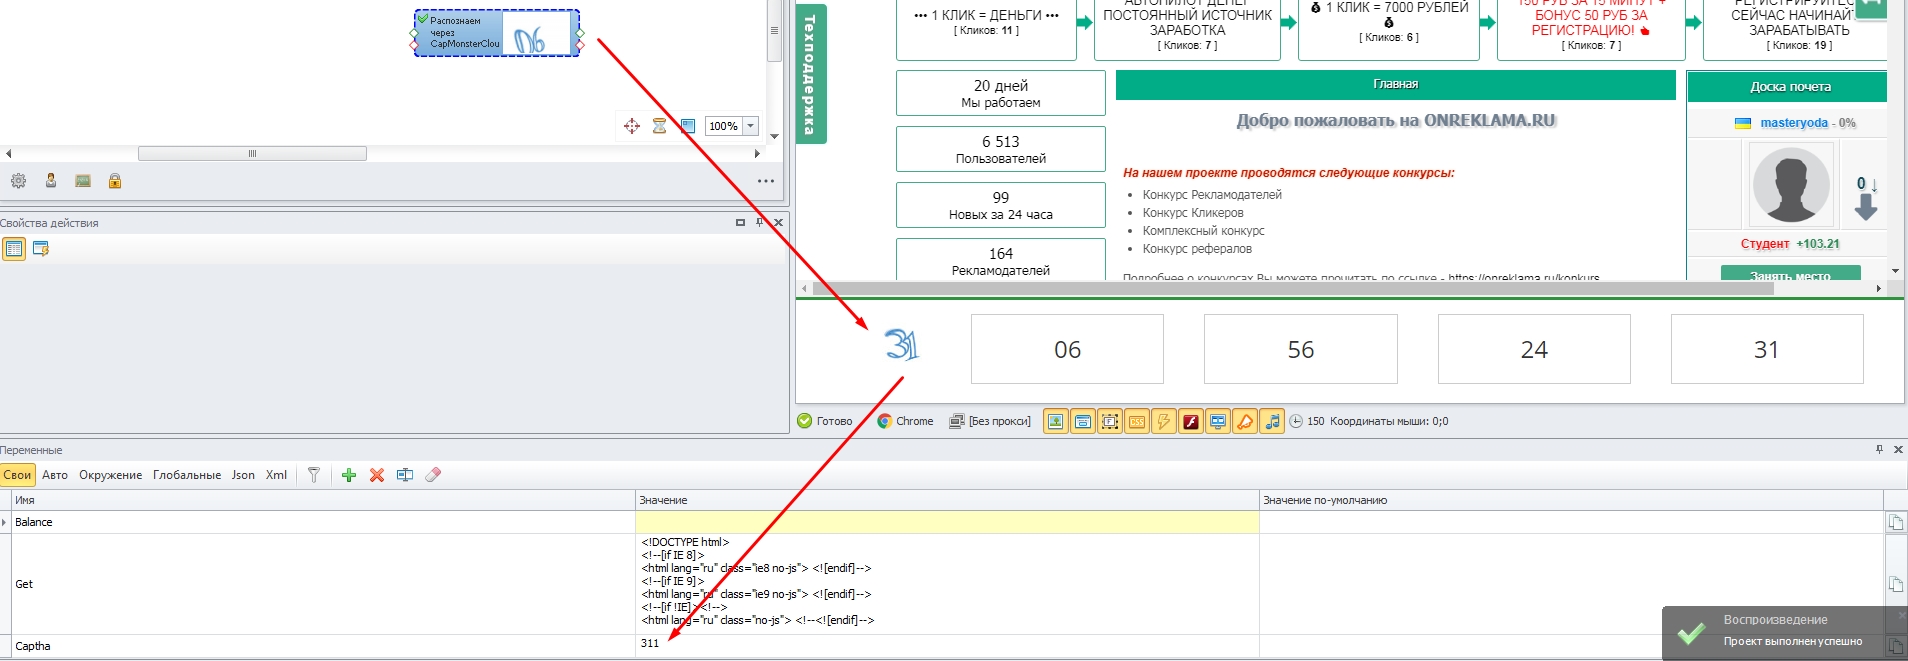Click the Значение column header

click(x=947, y=500)
